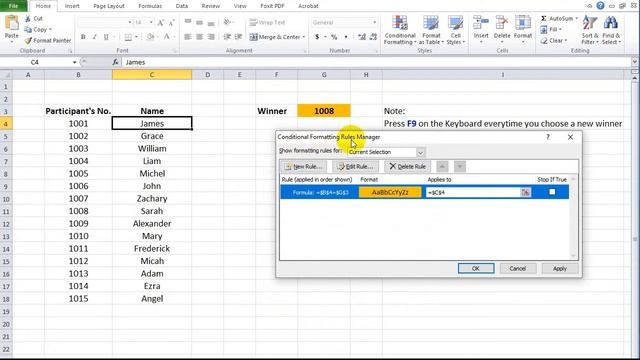Viewport: 640px width, 360px height.
Task: Open the Name Box dropdown arrow
Action: pos(74,62)
